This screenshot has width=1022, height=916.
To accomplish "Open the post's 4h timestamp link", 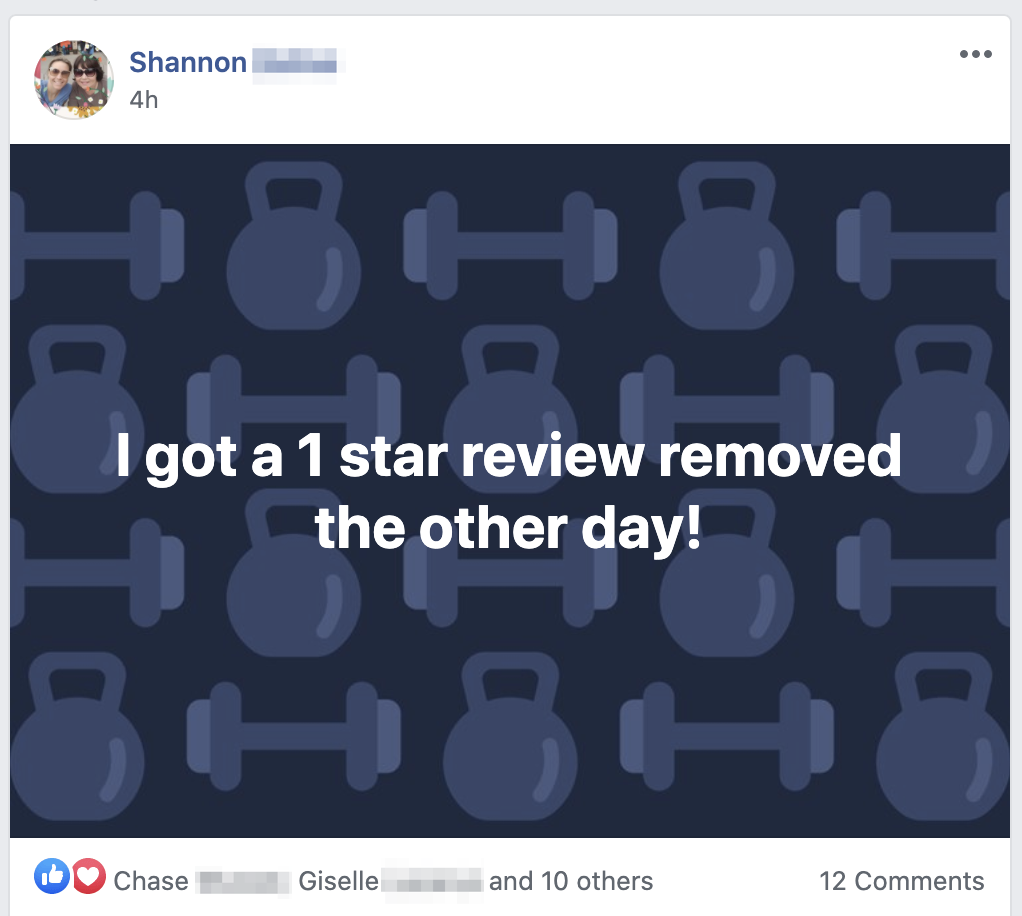I will pos(143,100).
